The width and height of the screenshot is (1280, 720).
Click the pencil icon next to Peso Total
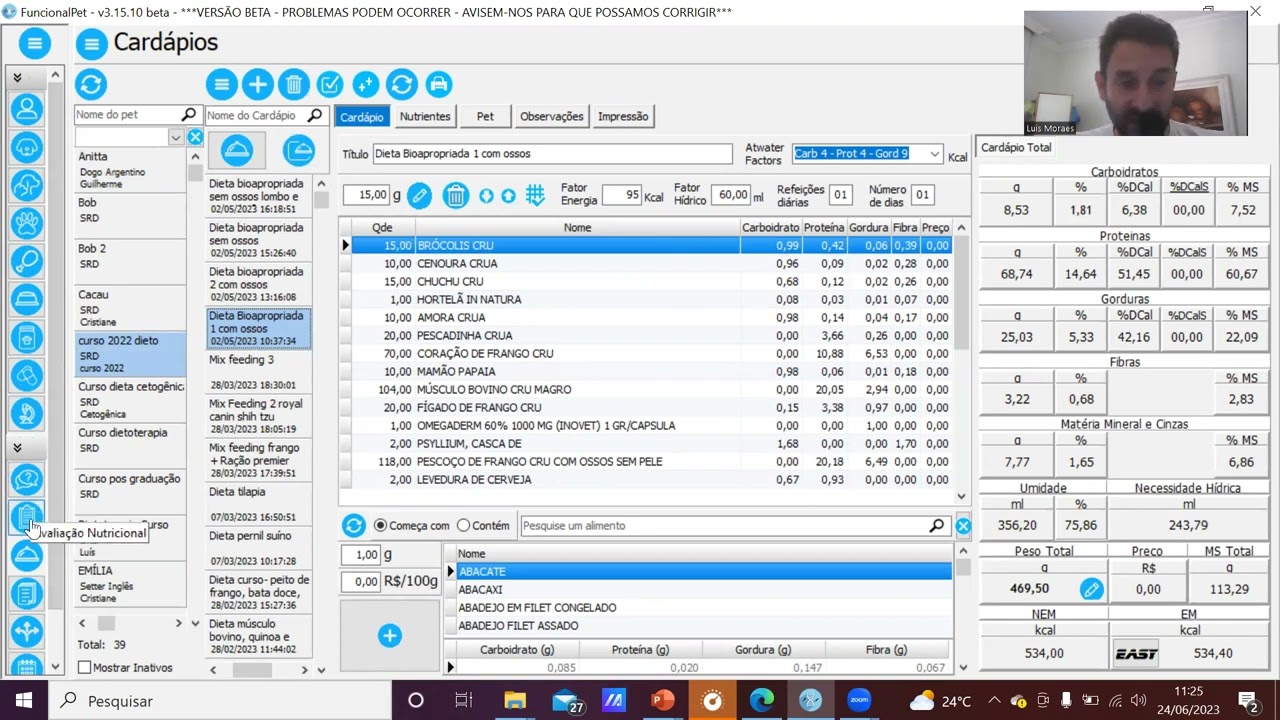click(1091, 589)
